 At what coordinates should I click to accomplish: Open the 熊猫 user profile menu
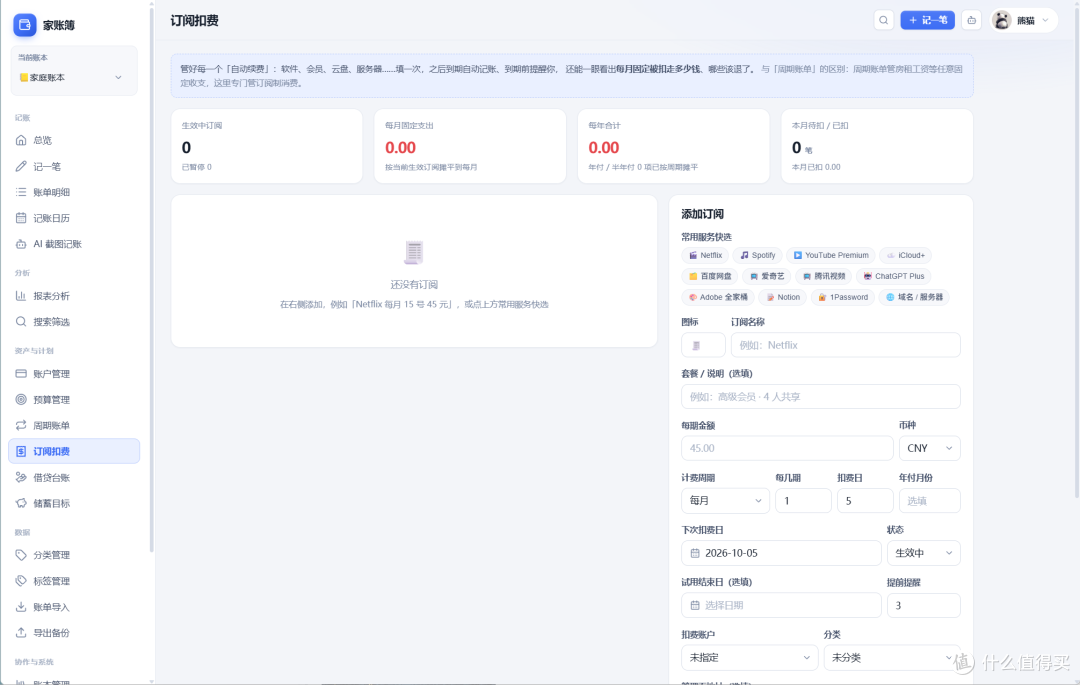1023,21
